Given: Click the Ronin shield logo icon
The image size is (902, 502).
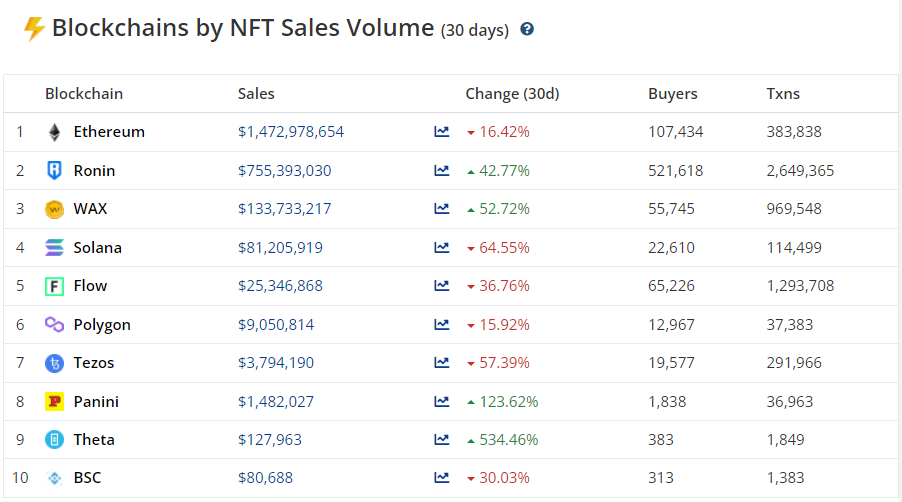Looking at the screenshot, I should coord(54,171).
